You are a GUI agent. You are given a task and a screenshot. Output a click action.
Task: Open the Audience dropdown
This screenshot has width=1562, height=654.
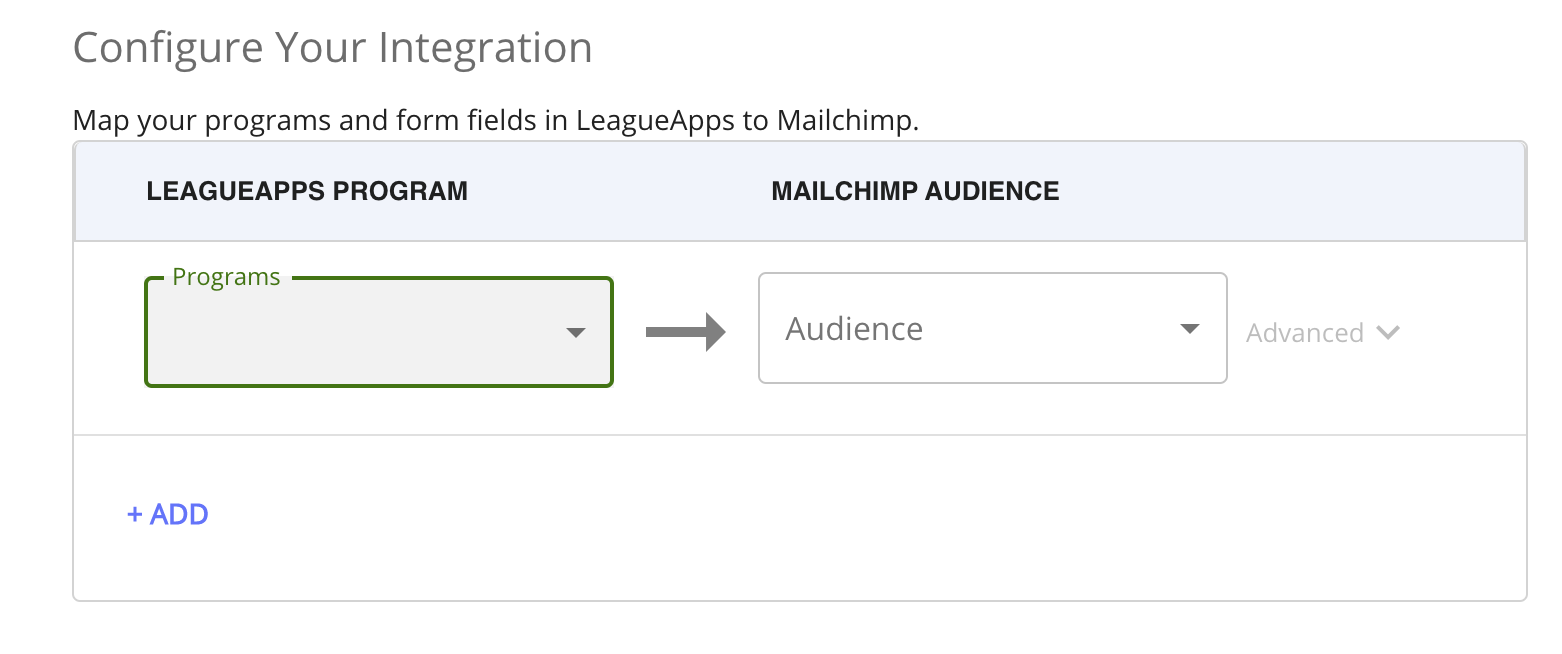(992, 328)
